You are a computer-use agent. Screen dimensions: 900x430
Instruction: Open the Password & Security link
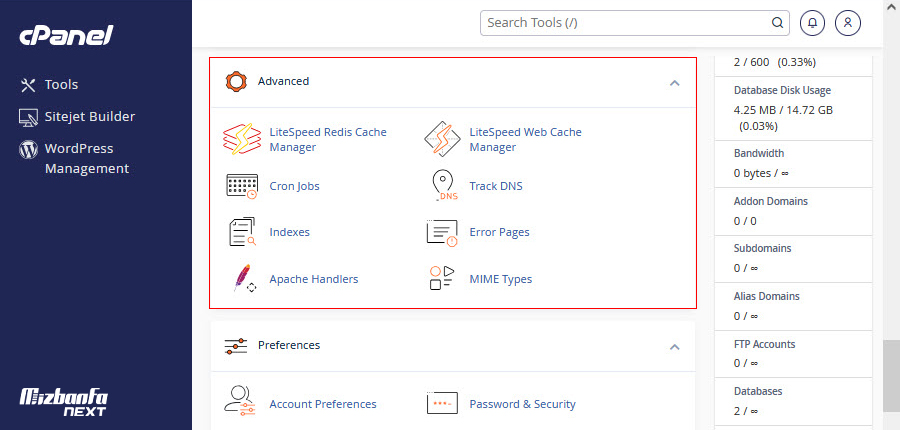(x=522, y=404)
